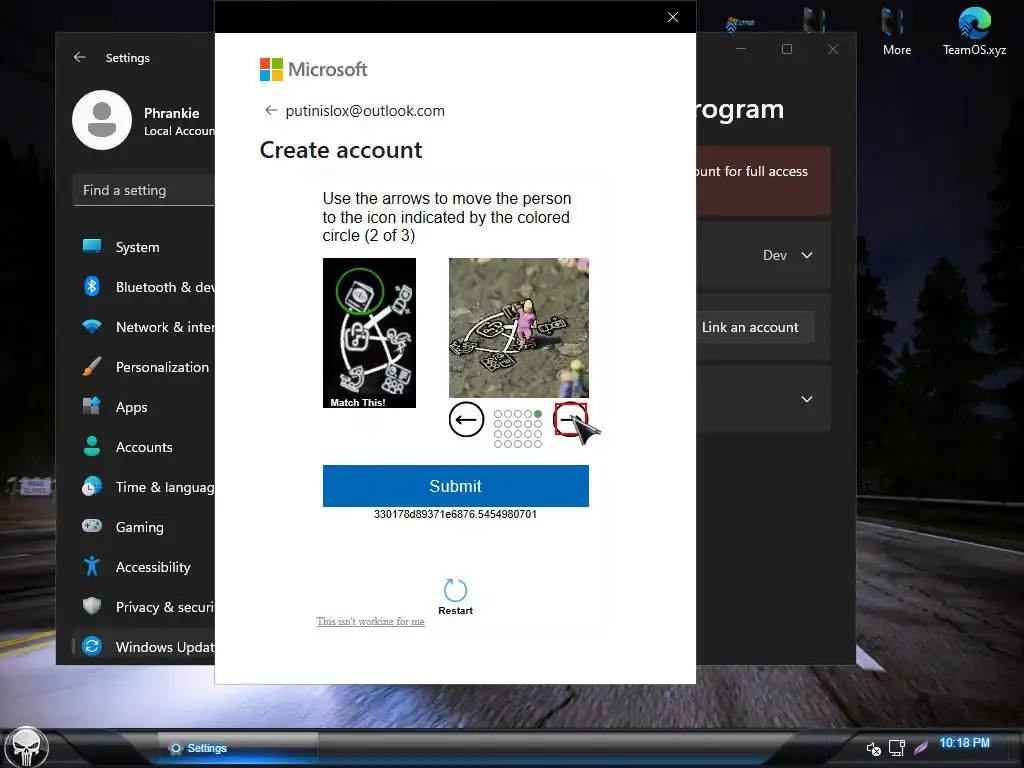Open TeamOS.xyz desktop shortcut
This screenshot has height=768, width=1024.
(974, 31)
